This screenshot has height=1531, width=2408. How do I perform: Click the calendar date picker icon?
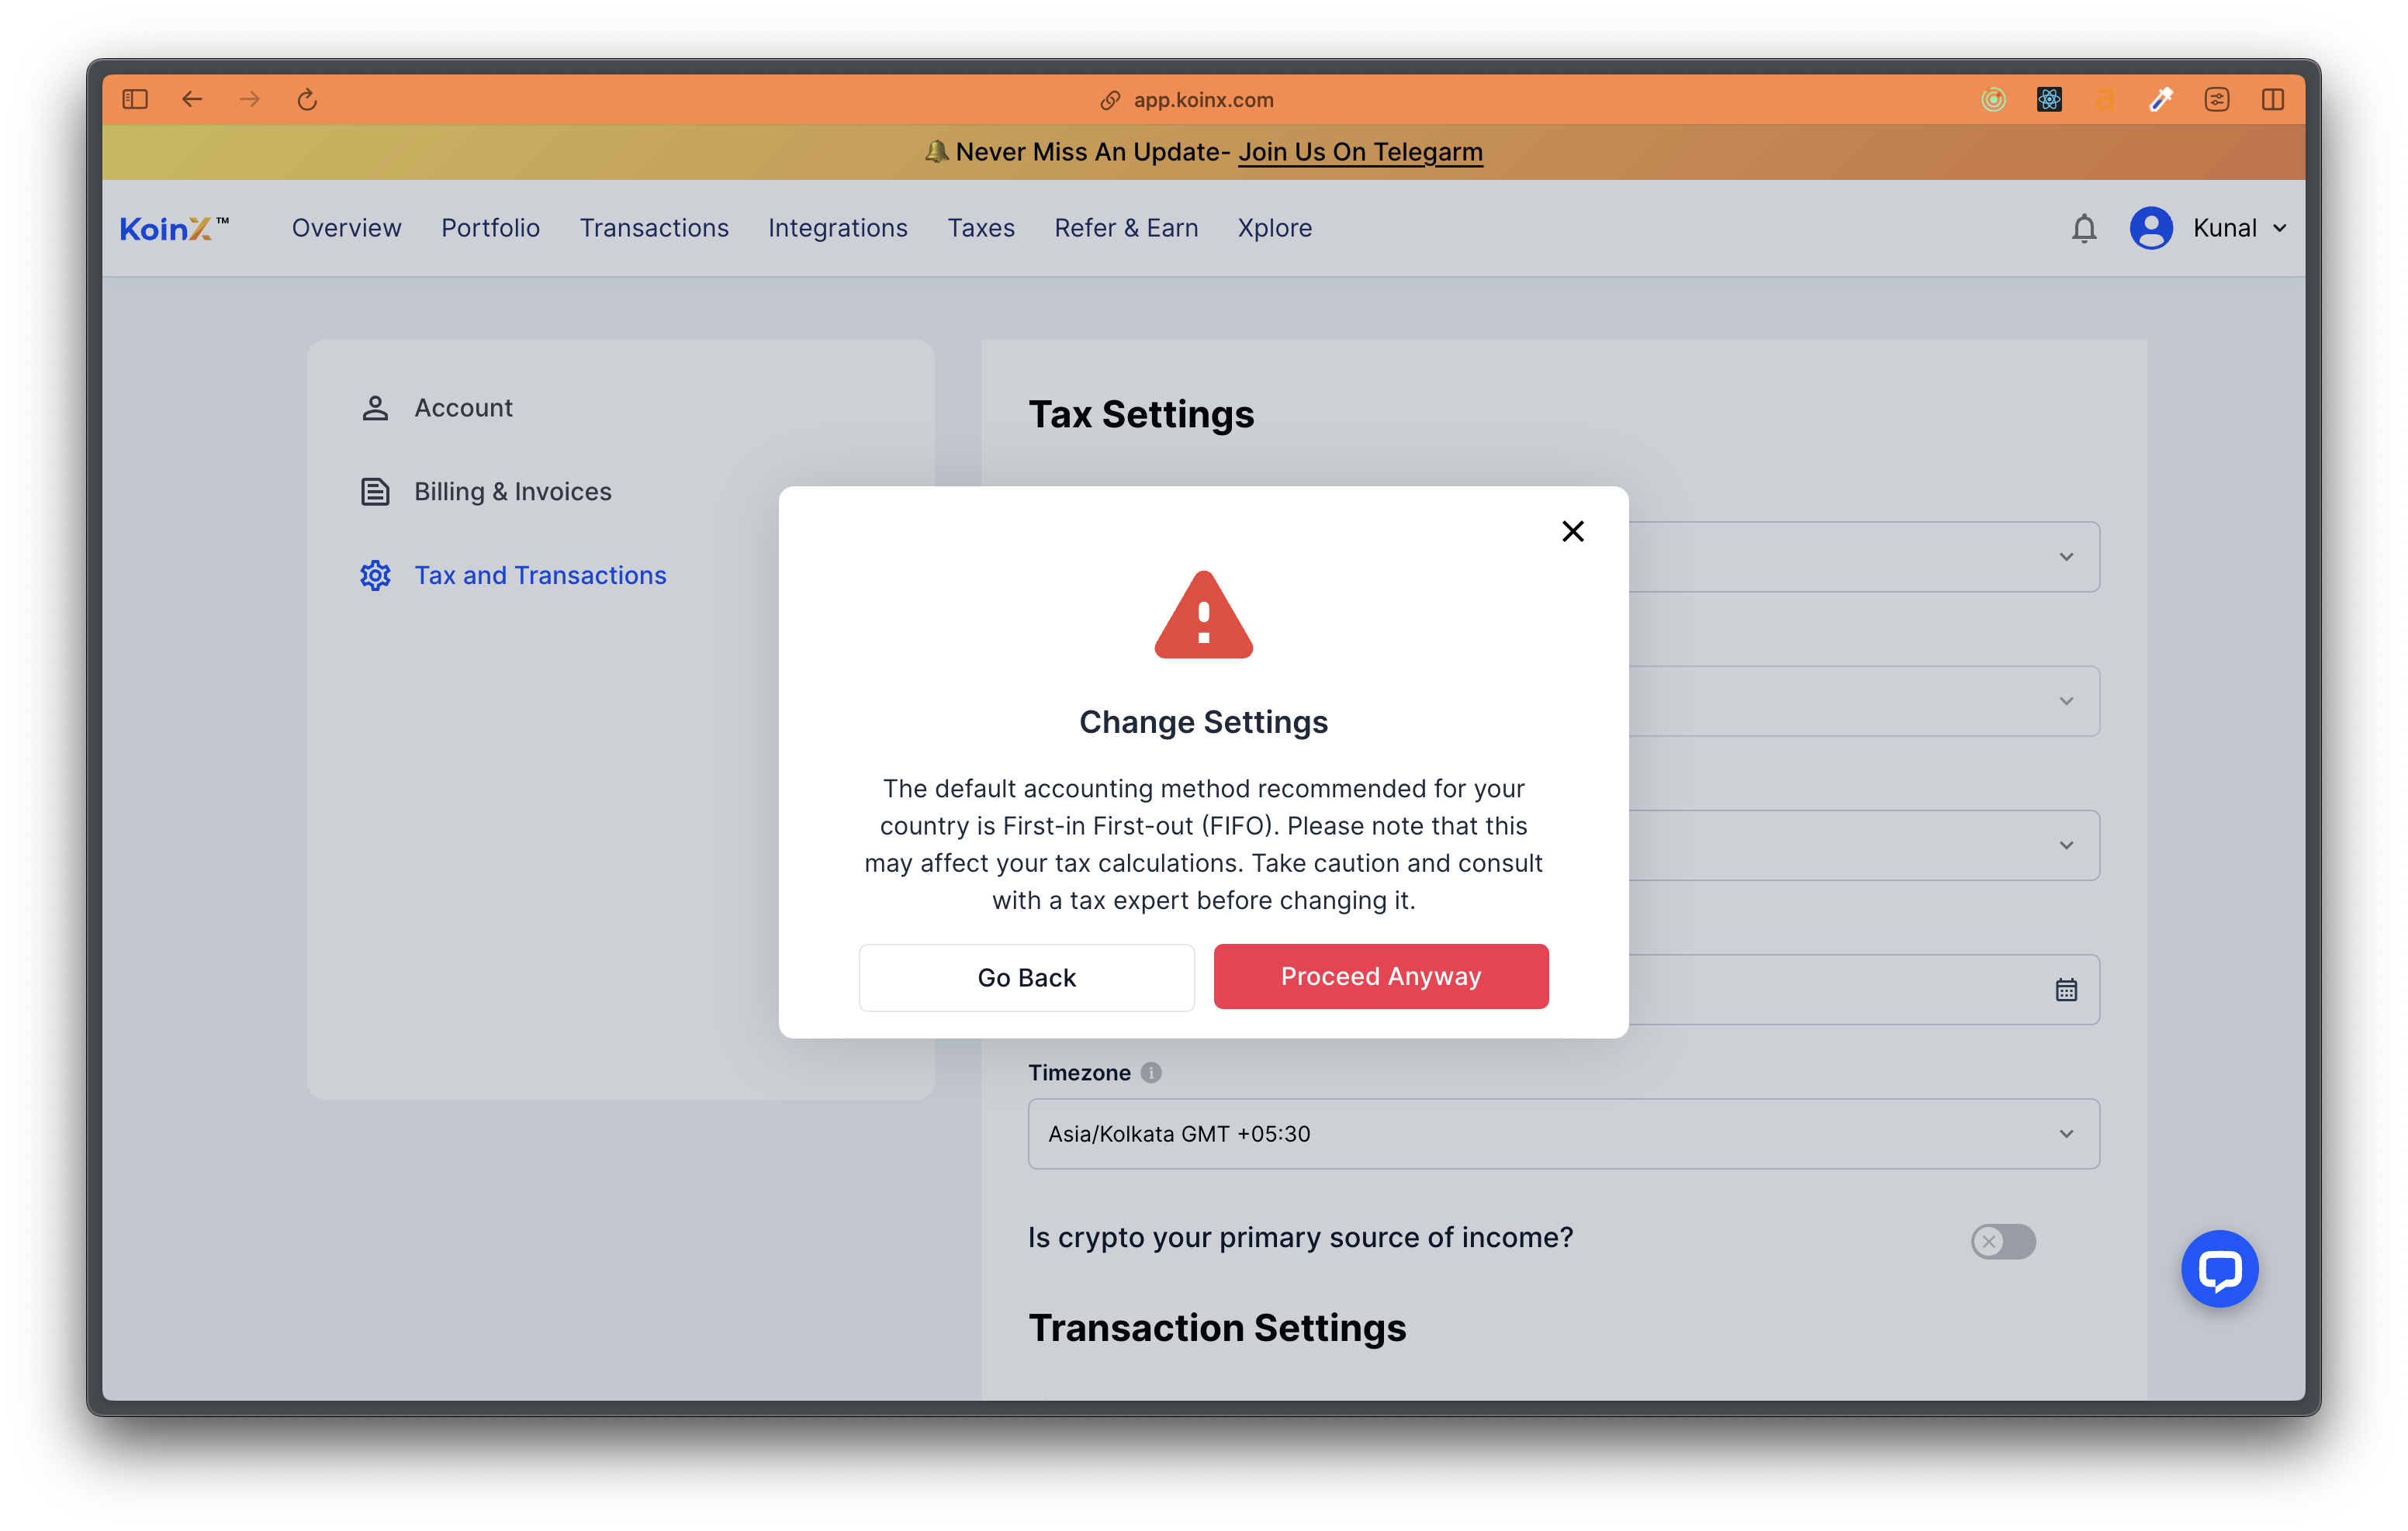(x=2066, y=989)
